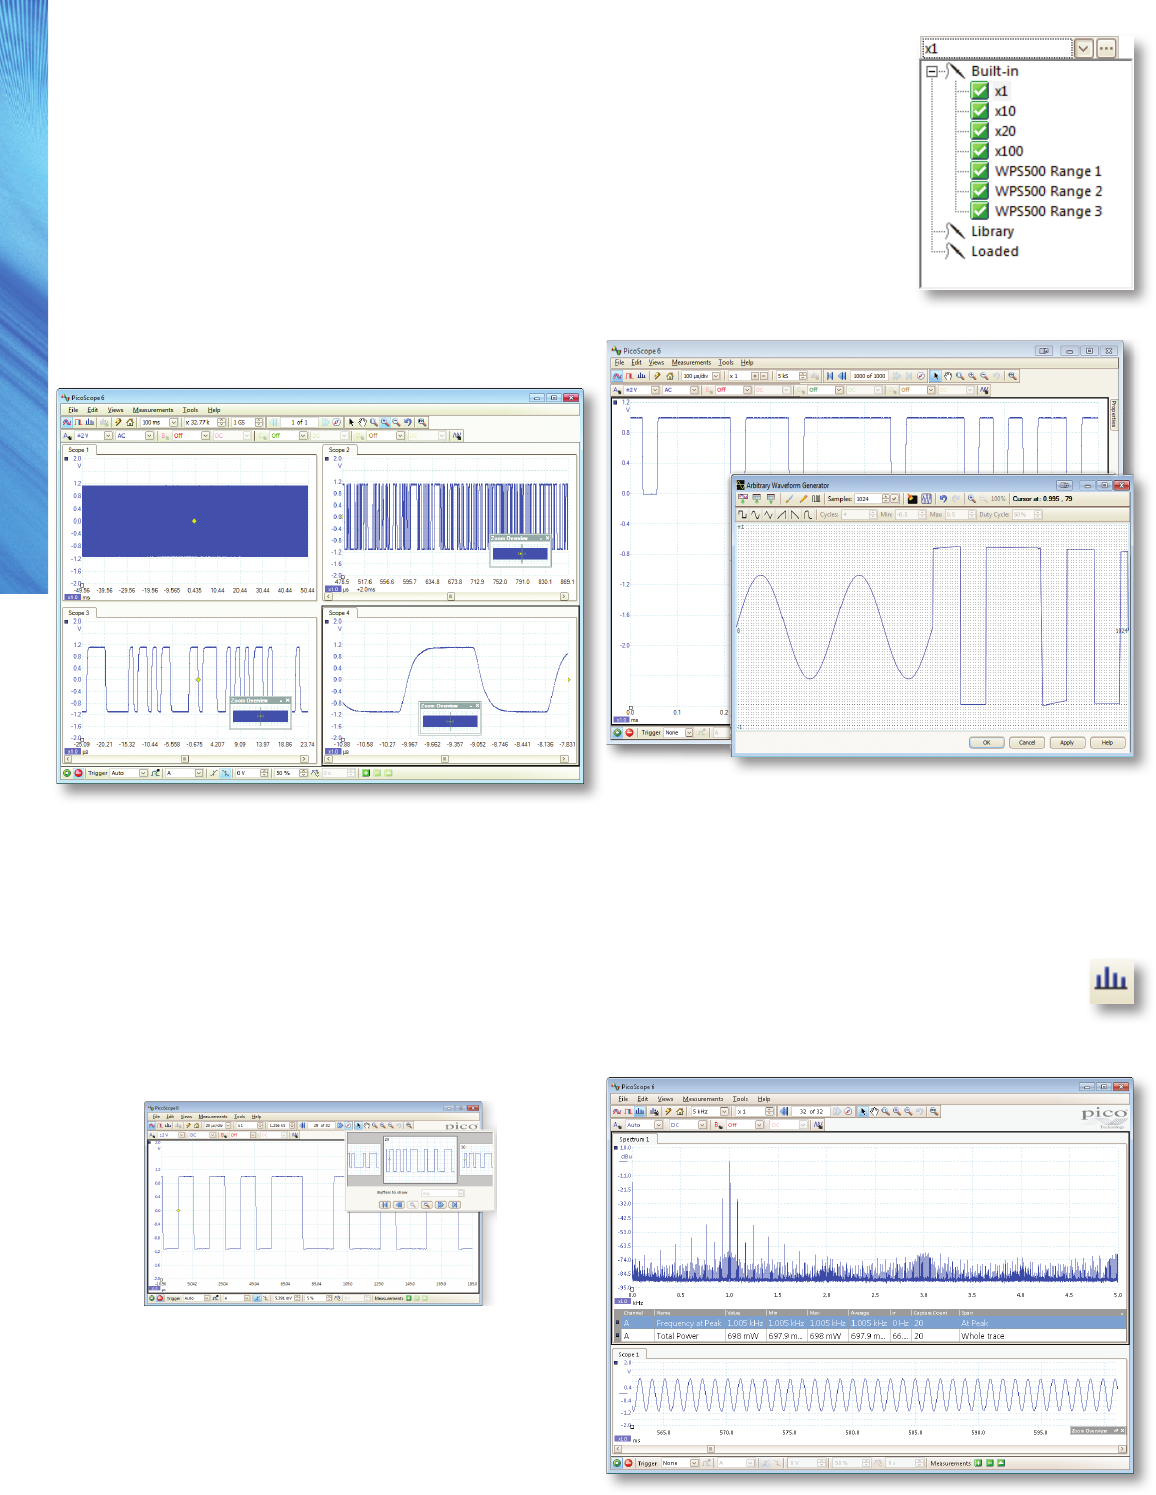Click undo zoom icon in four-scope window toolbar
This screenshot has height=1495, width=1156.
(407, 422)
